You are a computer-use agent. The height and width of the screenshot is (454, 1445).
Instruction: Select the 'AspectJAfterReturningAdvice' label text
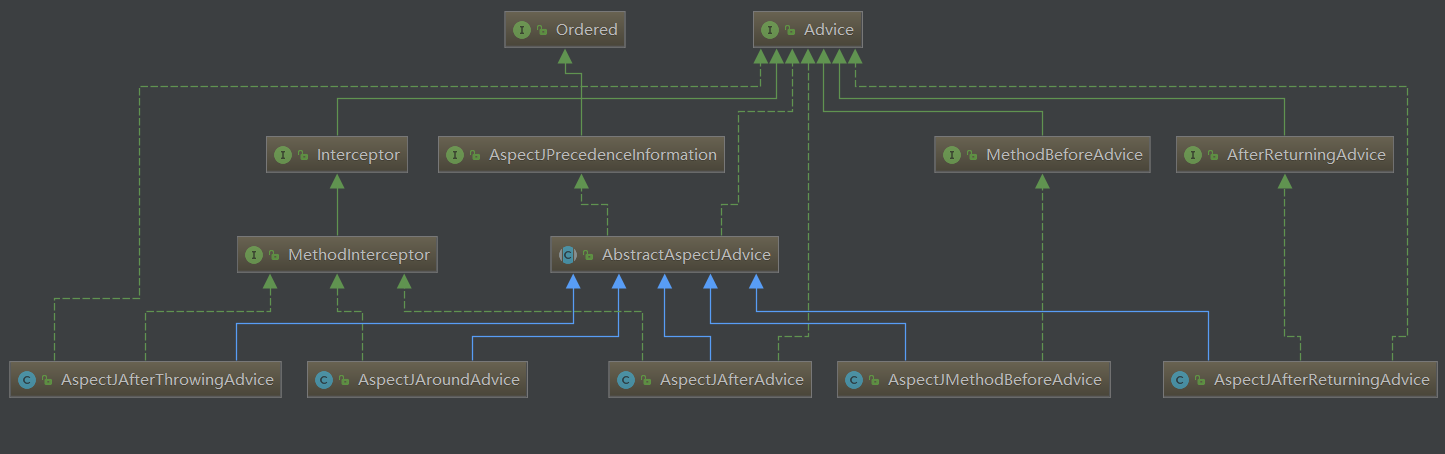1322,380
